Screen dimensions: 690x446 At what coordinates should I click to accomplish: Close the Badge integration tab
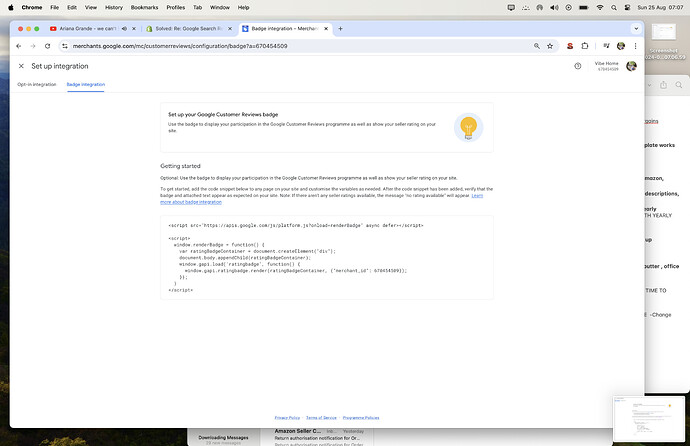click(326, 29)
